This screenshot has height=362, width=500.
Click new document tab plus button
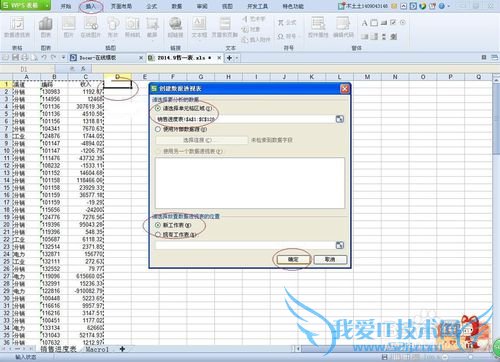(x=229, y=58)
